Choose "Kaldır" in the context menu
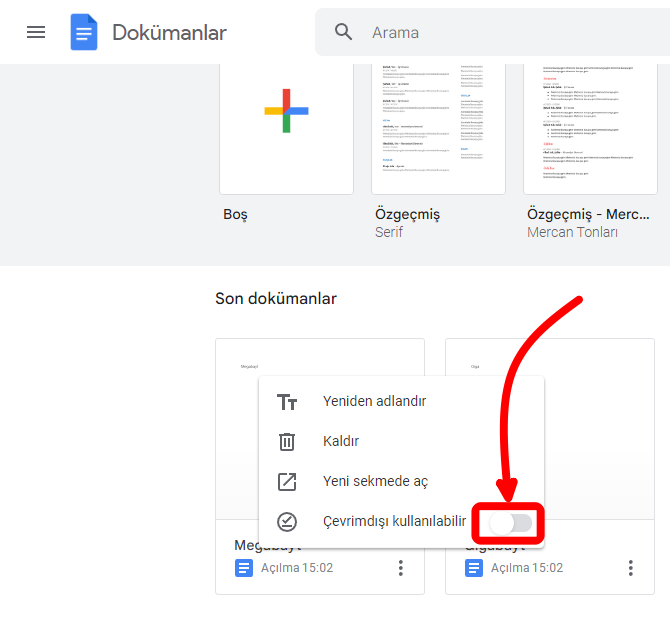Image resolution: width=670 pixels, height=636 pixels. pyautogui.click(x=341, y=441)
